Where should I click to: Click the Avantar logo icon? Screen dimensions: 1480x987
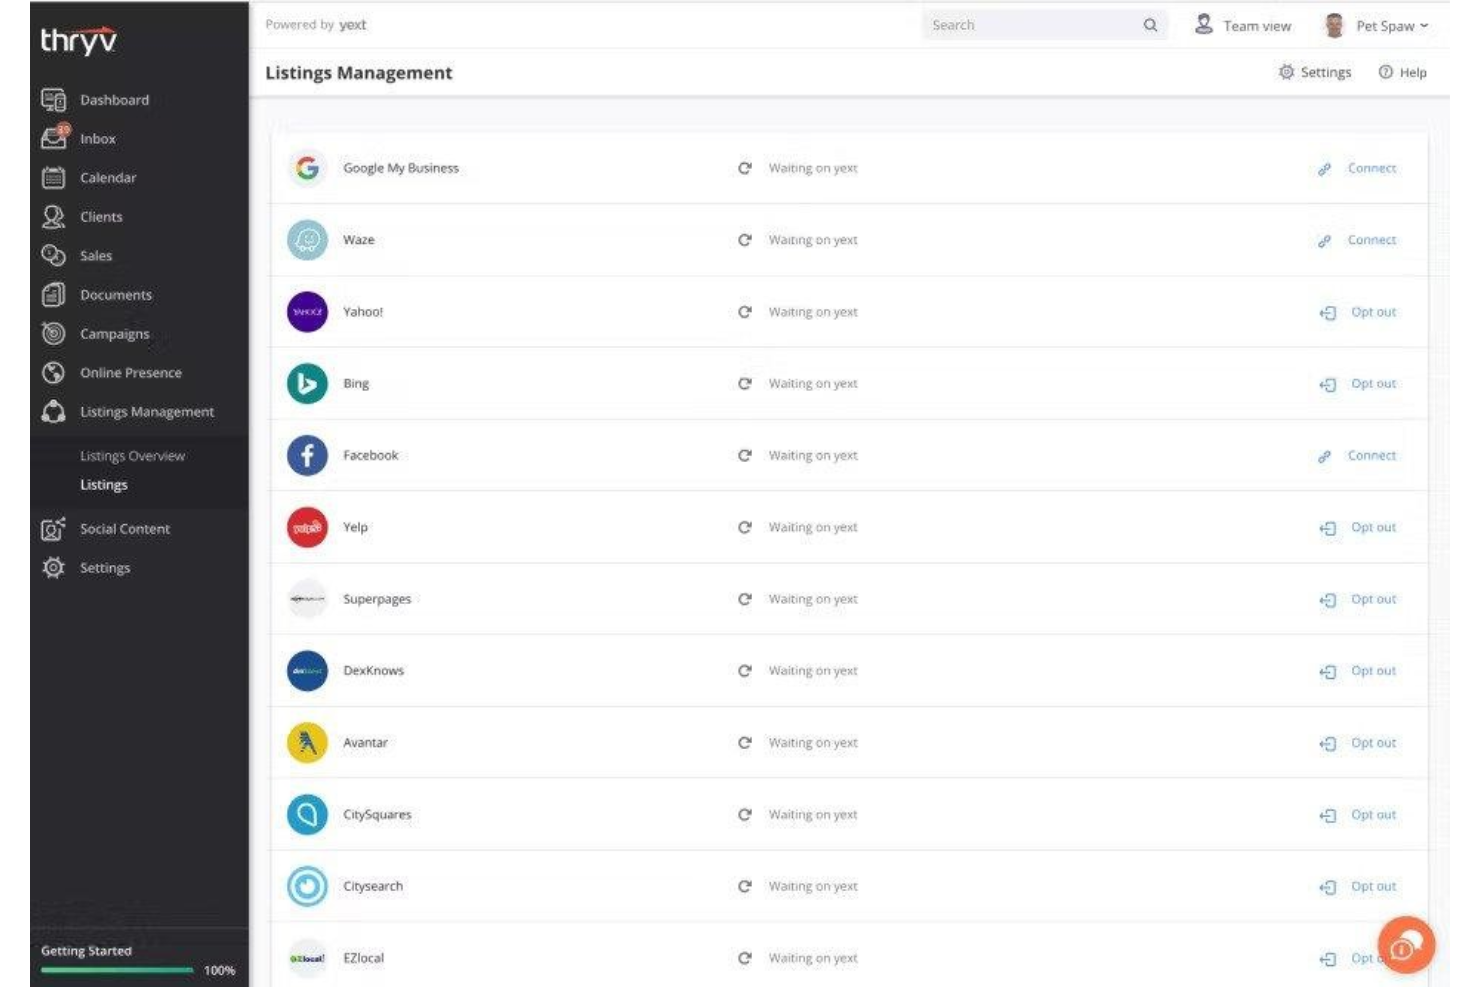pyautogui.click(x=307, y=743)
